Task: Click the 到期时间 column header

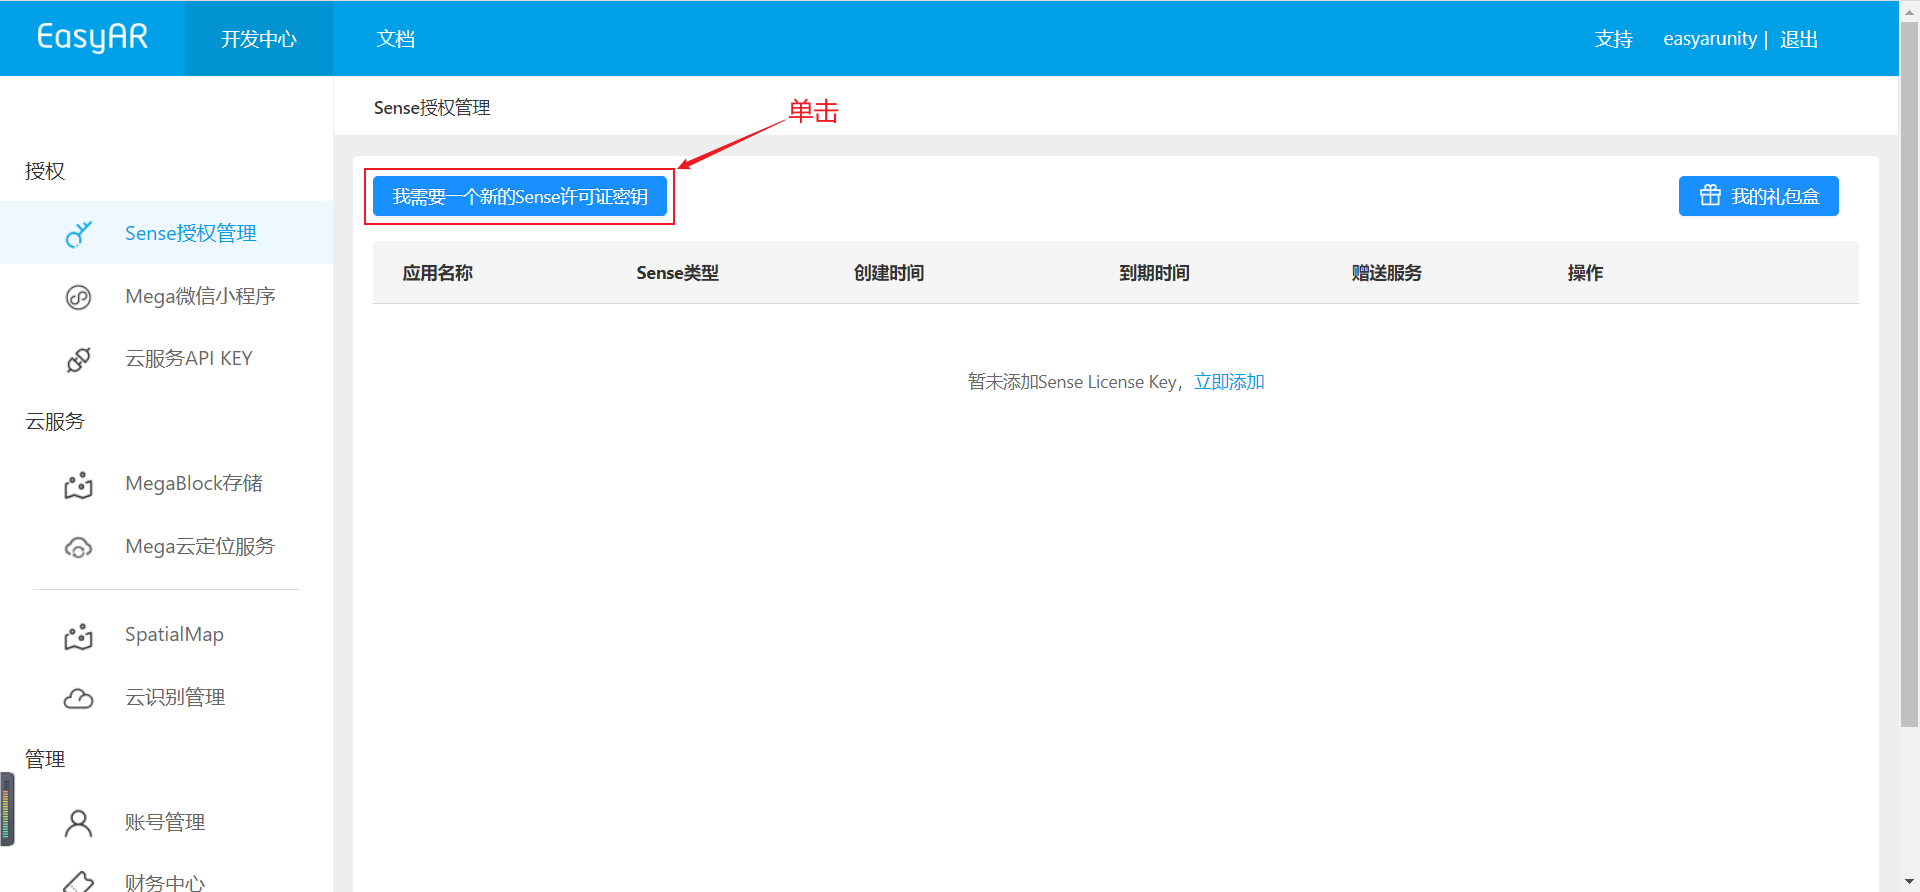Action: pos(1154,273)
